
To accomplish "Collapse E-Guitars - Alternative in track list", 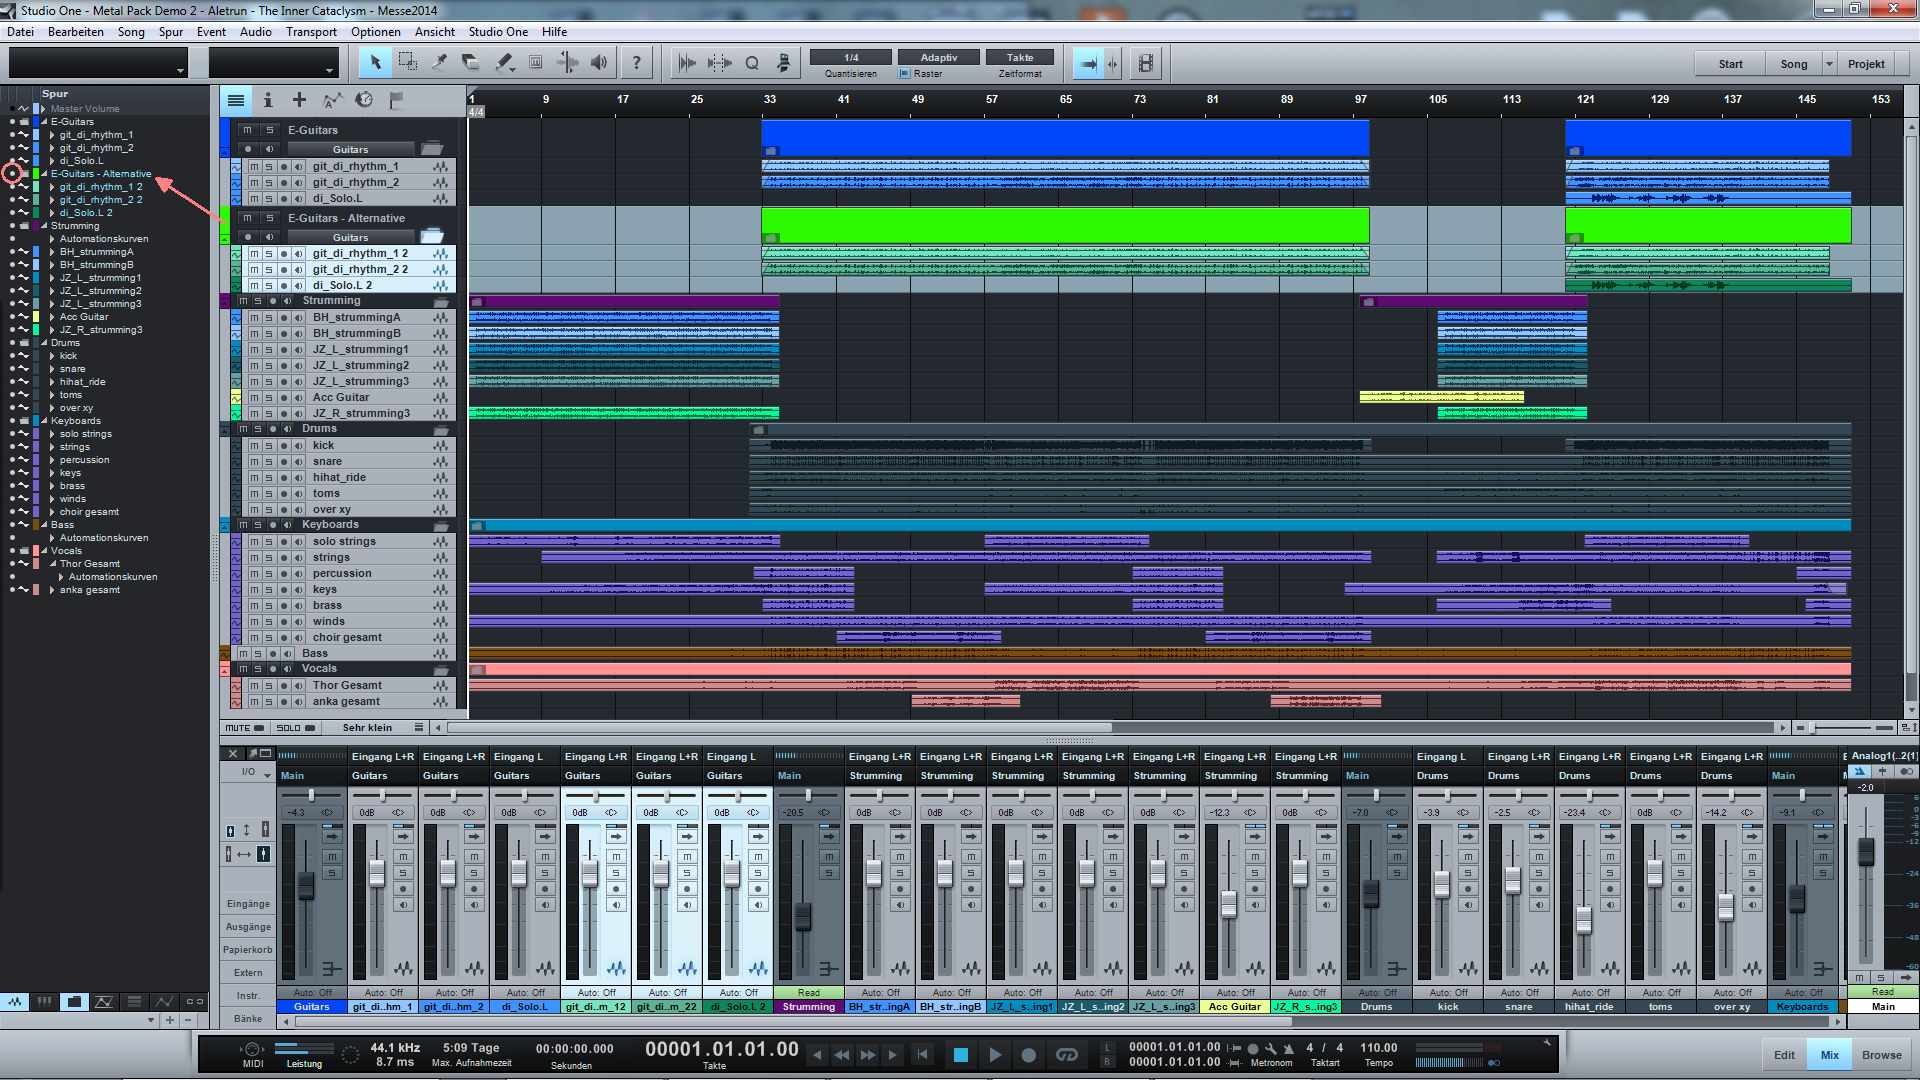I will click(x=43, y=174).
